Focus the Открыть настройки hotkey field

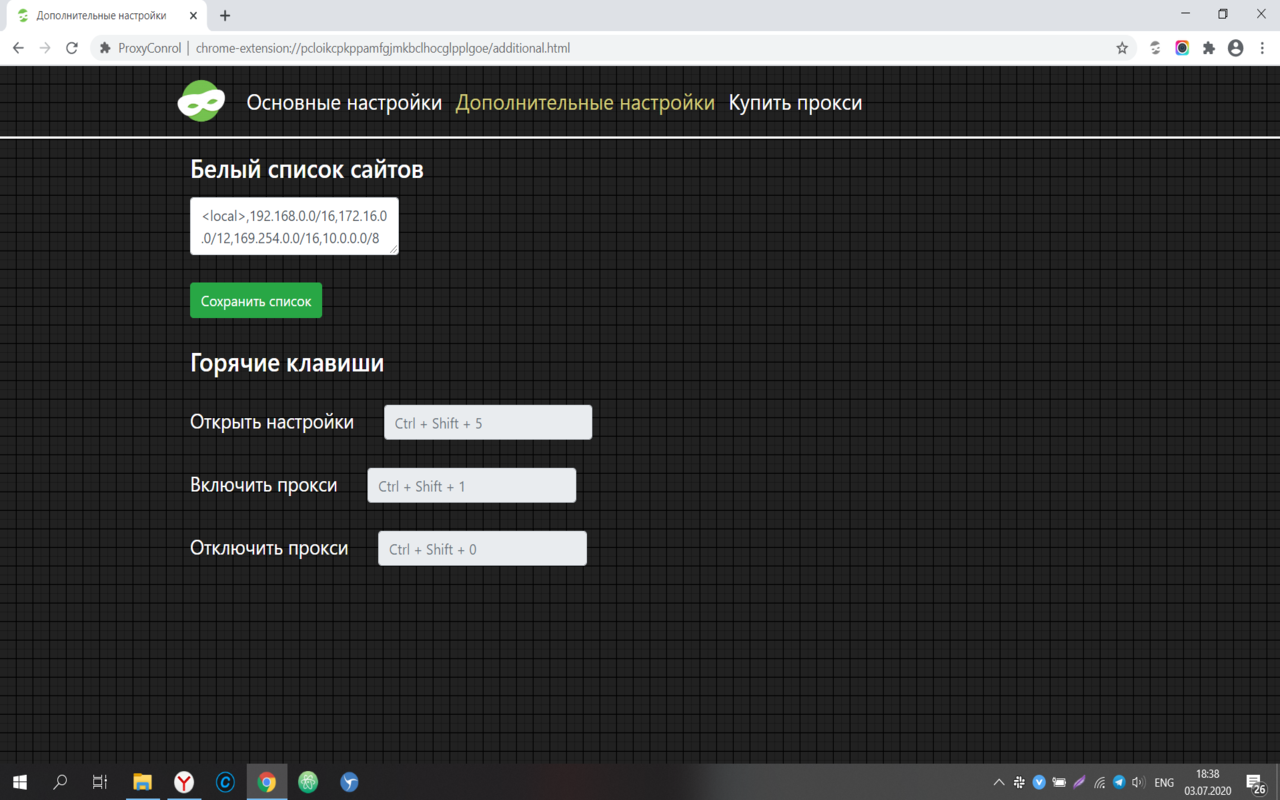488,422
